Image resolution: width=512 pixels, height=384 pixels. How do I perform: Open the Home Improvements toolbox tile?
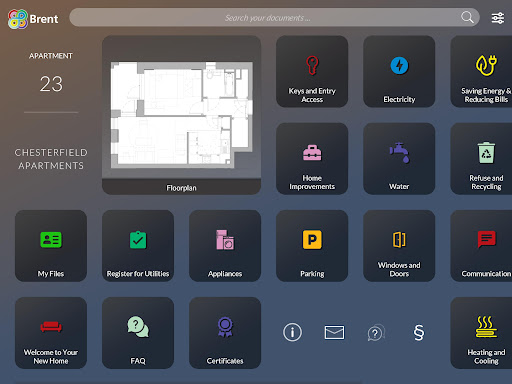coord(312,159)
